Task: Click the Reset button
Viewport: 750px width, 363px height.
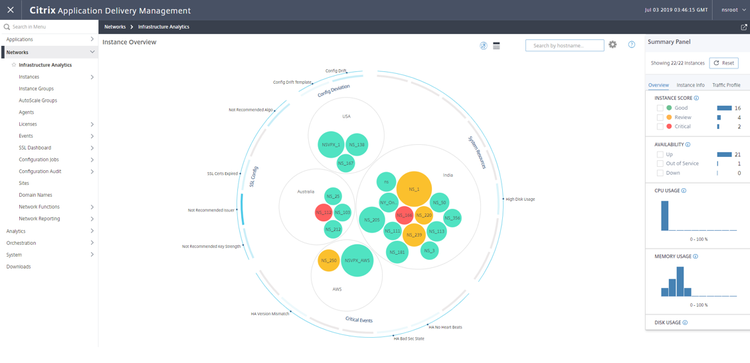Action: (x=723, y=63)
